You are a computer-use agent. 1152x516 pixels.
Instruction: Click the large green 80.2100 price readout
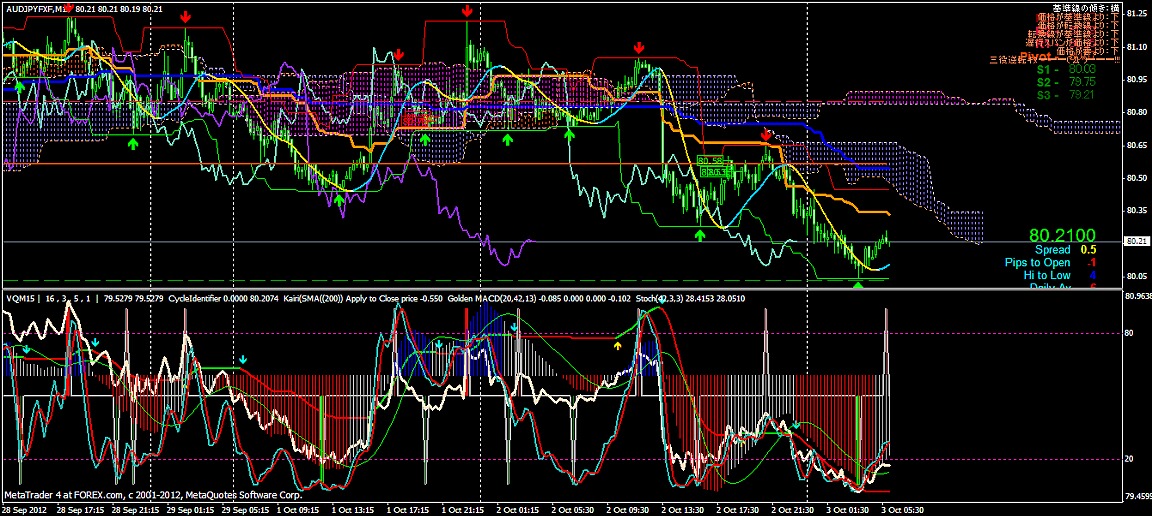click(1065, 234)
